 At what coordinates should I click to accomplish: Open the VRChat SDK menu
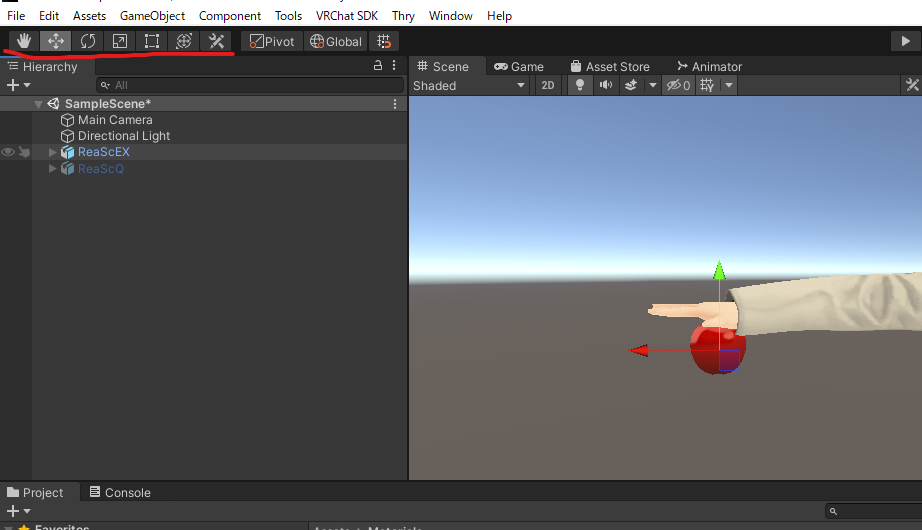coord(347,16)
